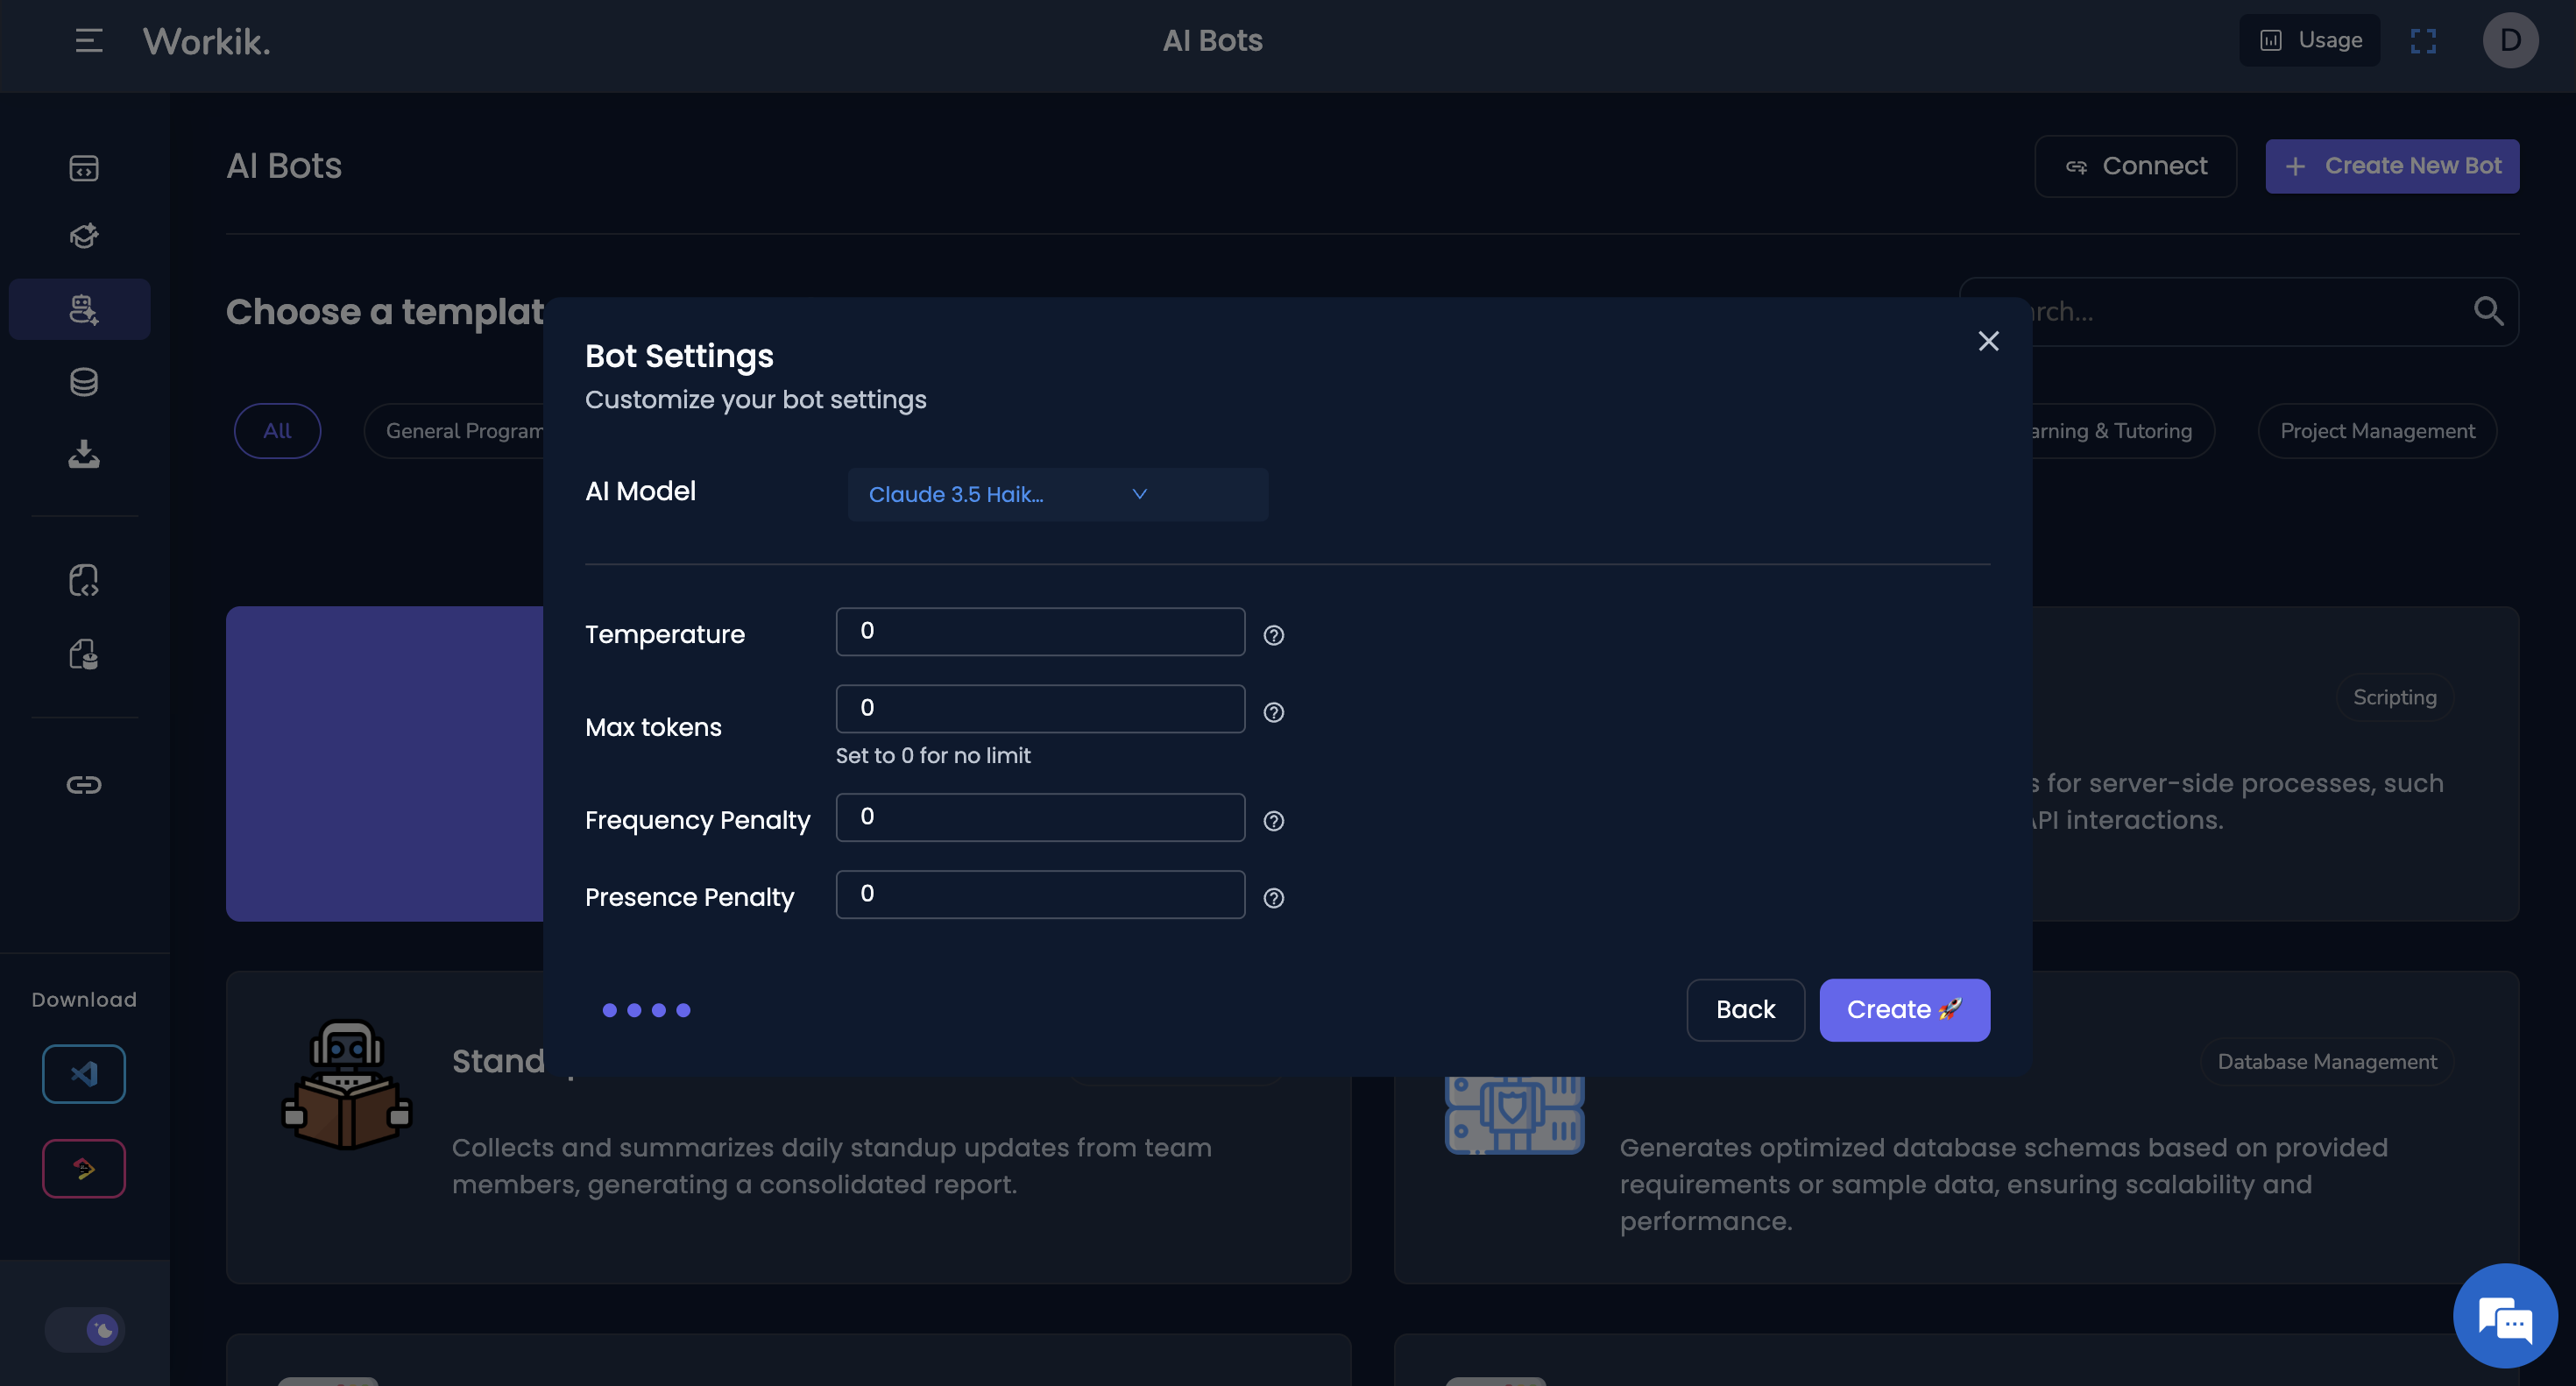Viewport: 2576px width, 1386px height.
Task: Select the All template filter
Action: [277, 431]
